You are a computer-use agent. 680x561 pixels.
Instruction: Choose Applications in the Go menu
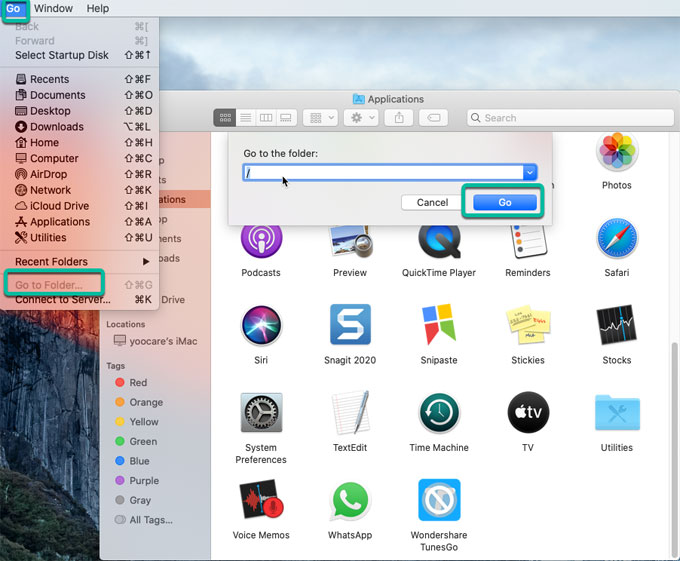80,222
